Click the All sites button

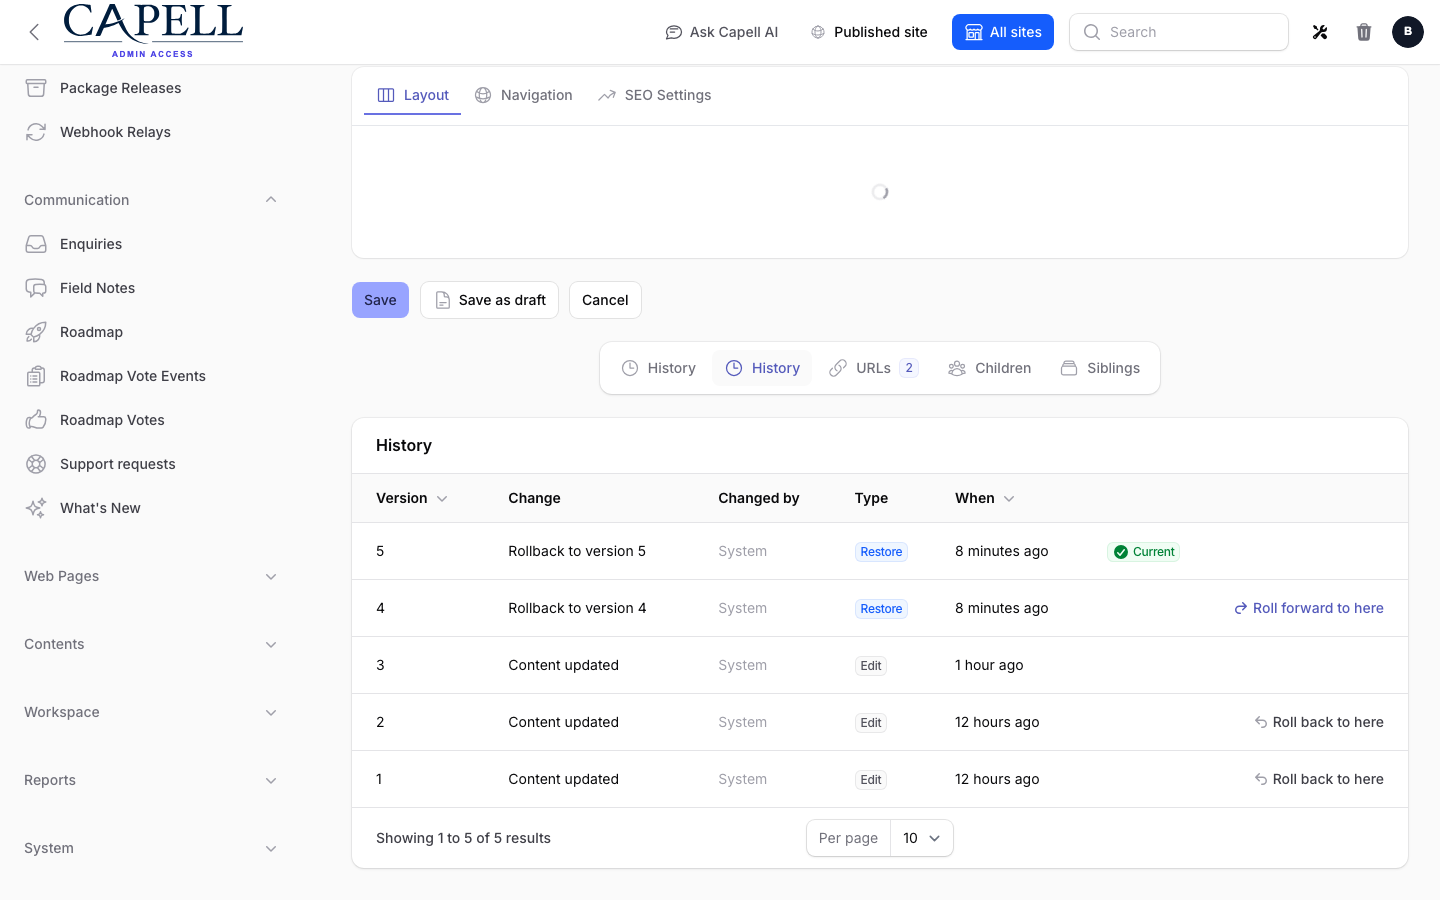click(x=1003, y=32)
